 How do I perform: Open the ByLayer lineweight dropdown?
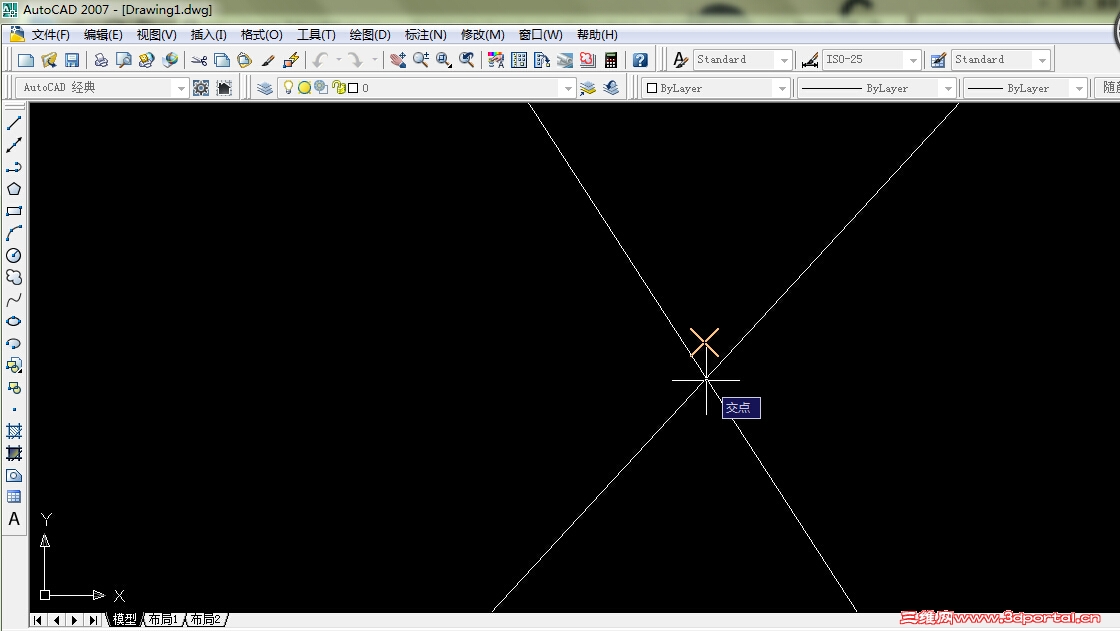point(1079,88)
